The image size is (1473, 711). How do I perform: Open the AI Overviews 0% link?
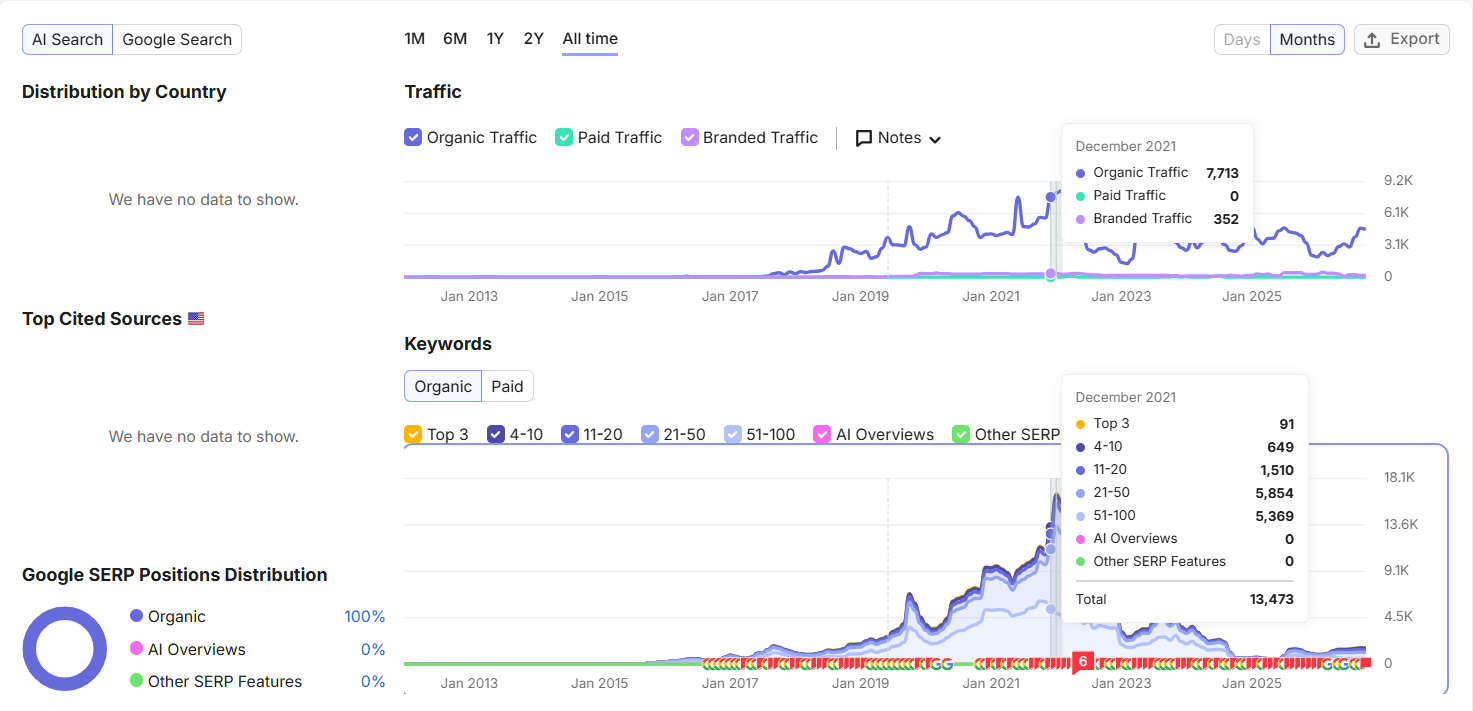[373, 649]
